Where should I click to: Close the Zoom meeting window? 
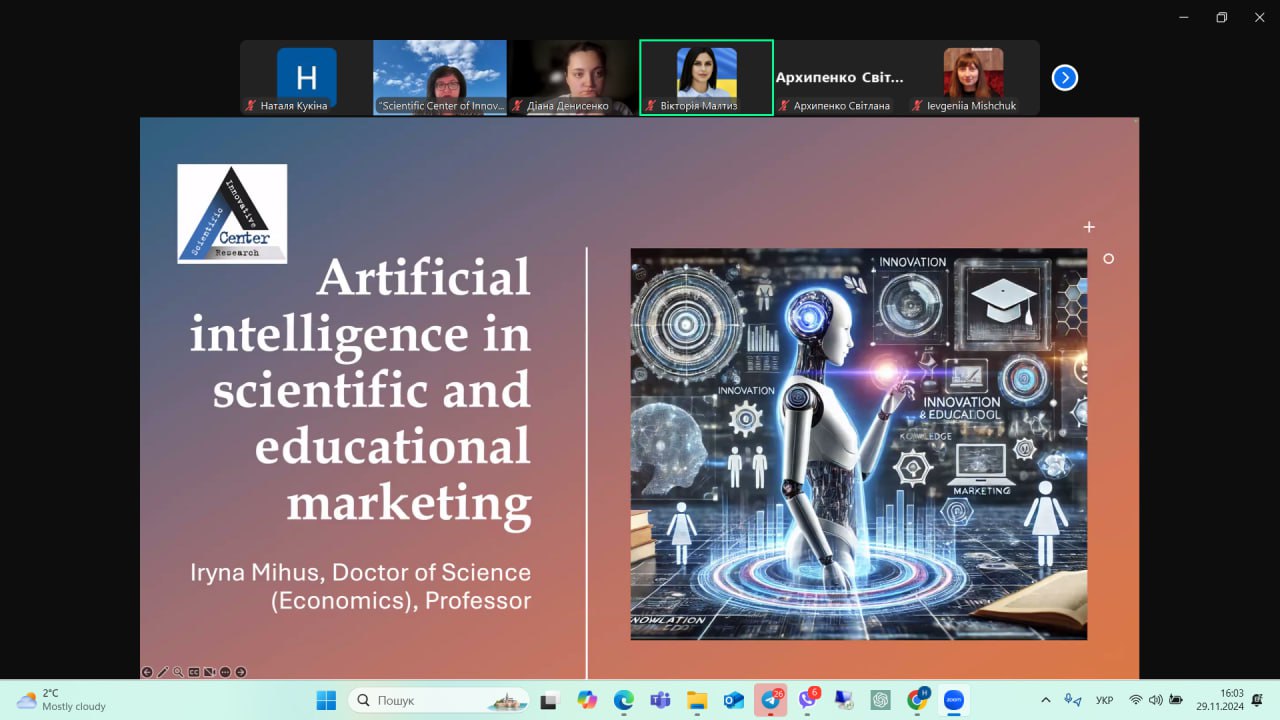click(x=1258, y=17)
